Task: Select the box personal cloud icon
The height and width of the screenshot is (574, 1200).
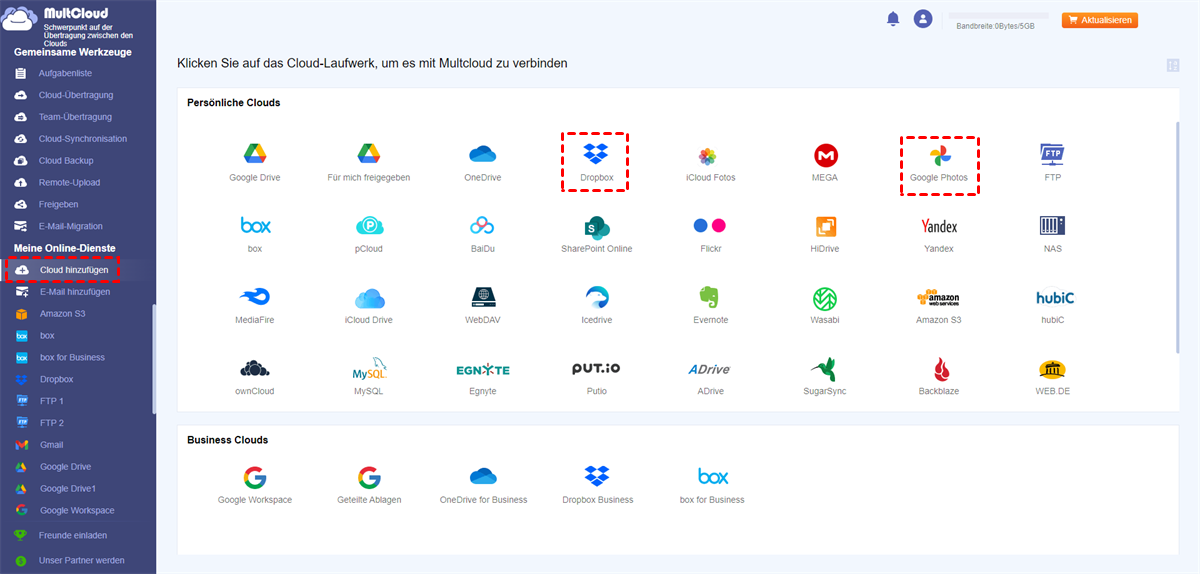Action: [255, 226]
